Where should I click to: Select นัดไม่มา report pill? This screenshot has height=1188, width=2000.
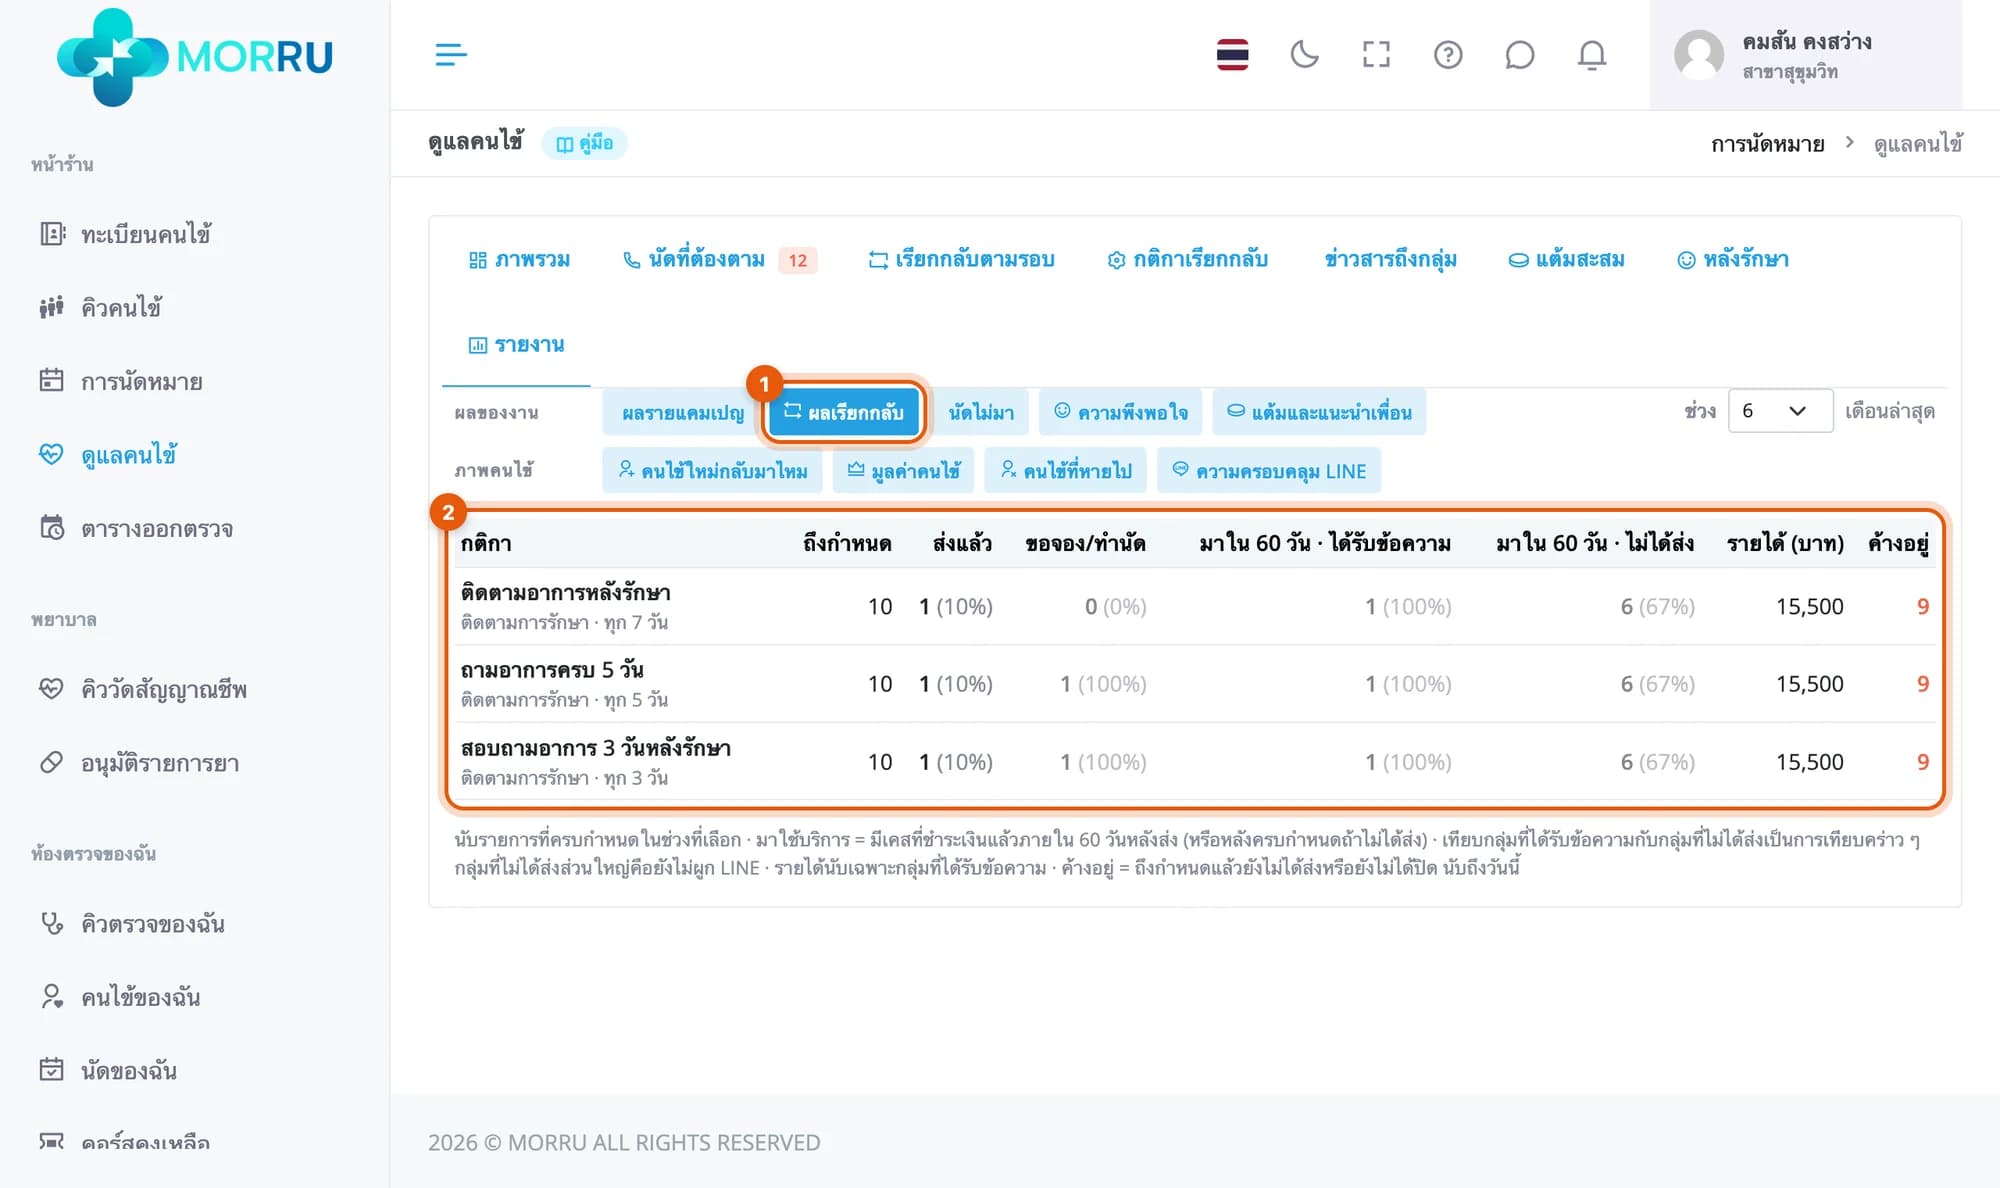coord(981,412)
